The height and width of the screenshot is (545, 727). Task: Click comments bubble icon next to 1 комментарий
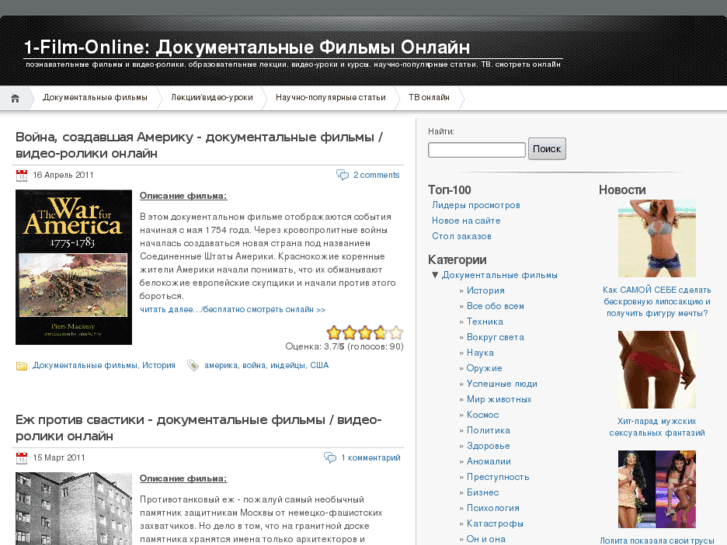tap(330, 458)
